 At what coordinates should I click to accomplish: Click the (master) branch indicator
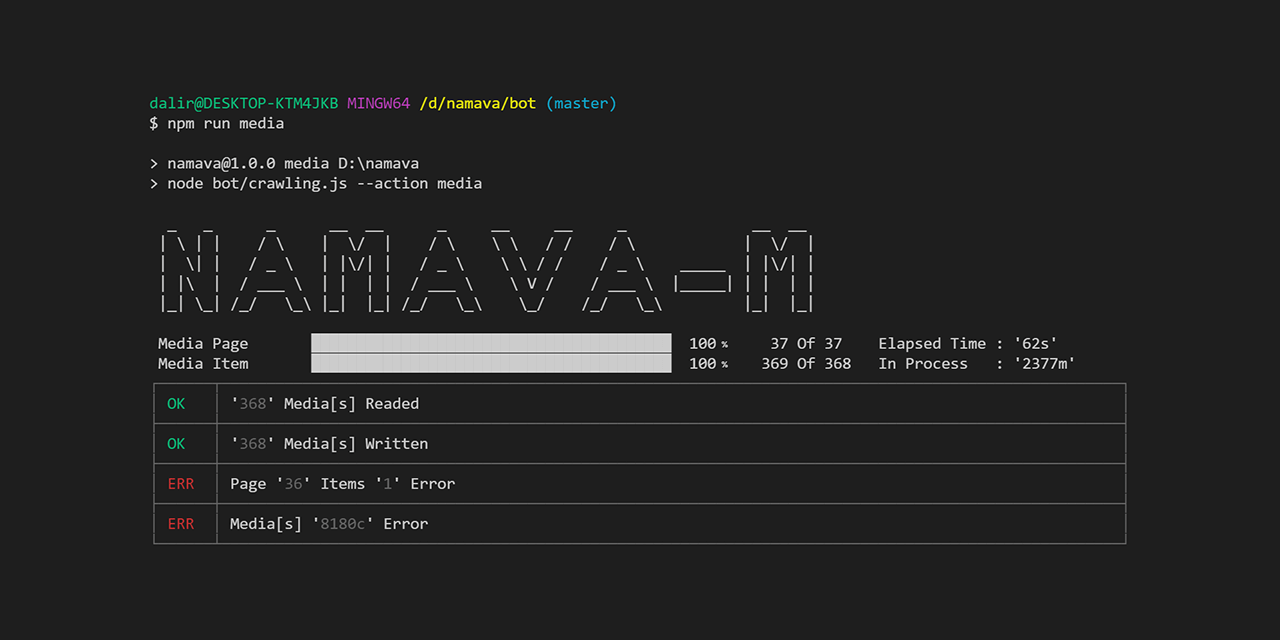click(581, 103)
